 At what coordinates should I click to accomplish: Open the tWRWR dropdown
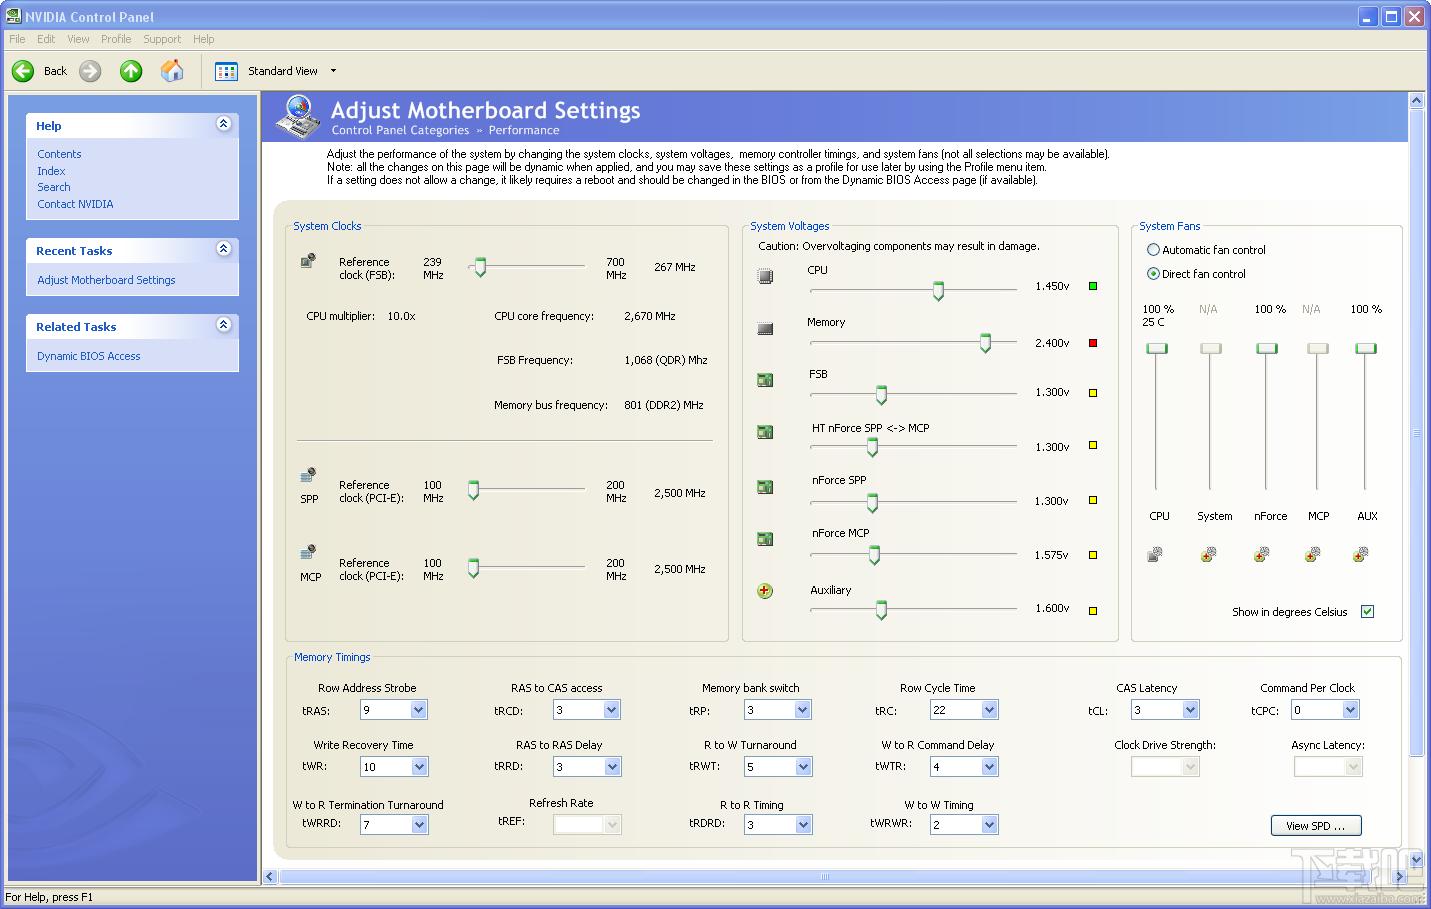click(989, 825)
